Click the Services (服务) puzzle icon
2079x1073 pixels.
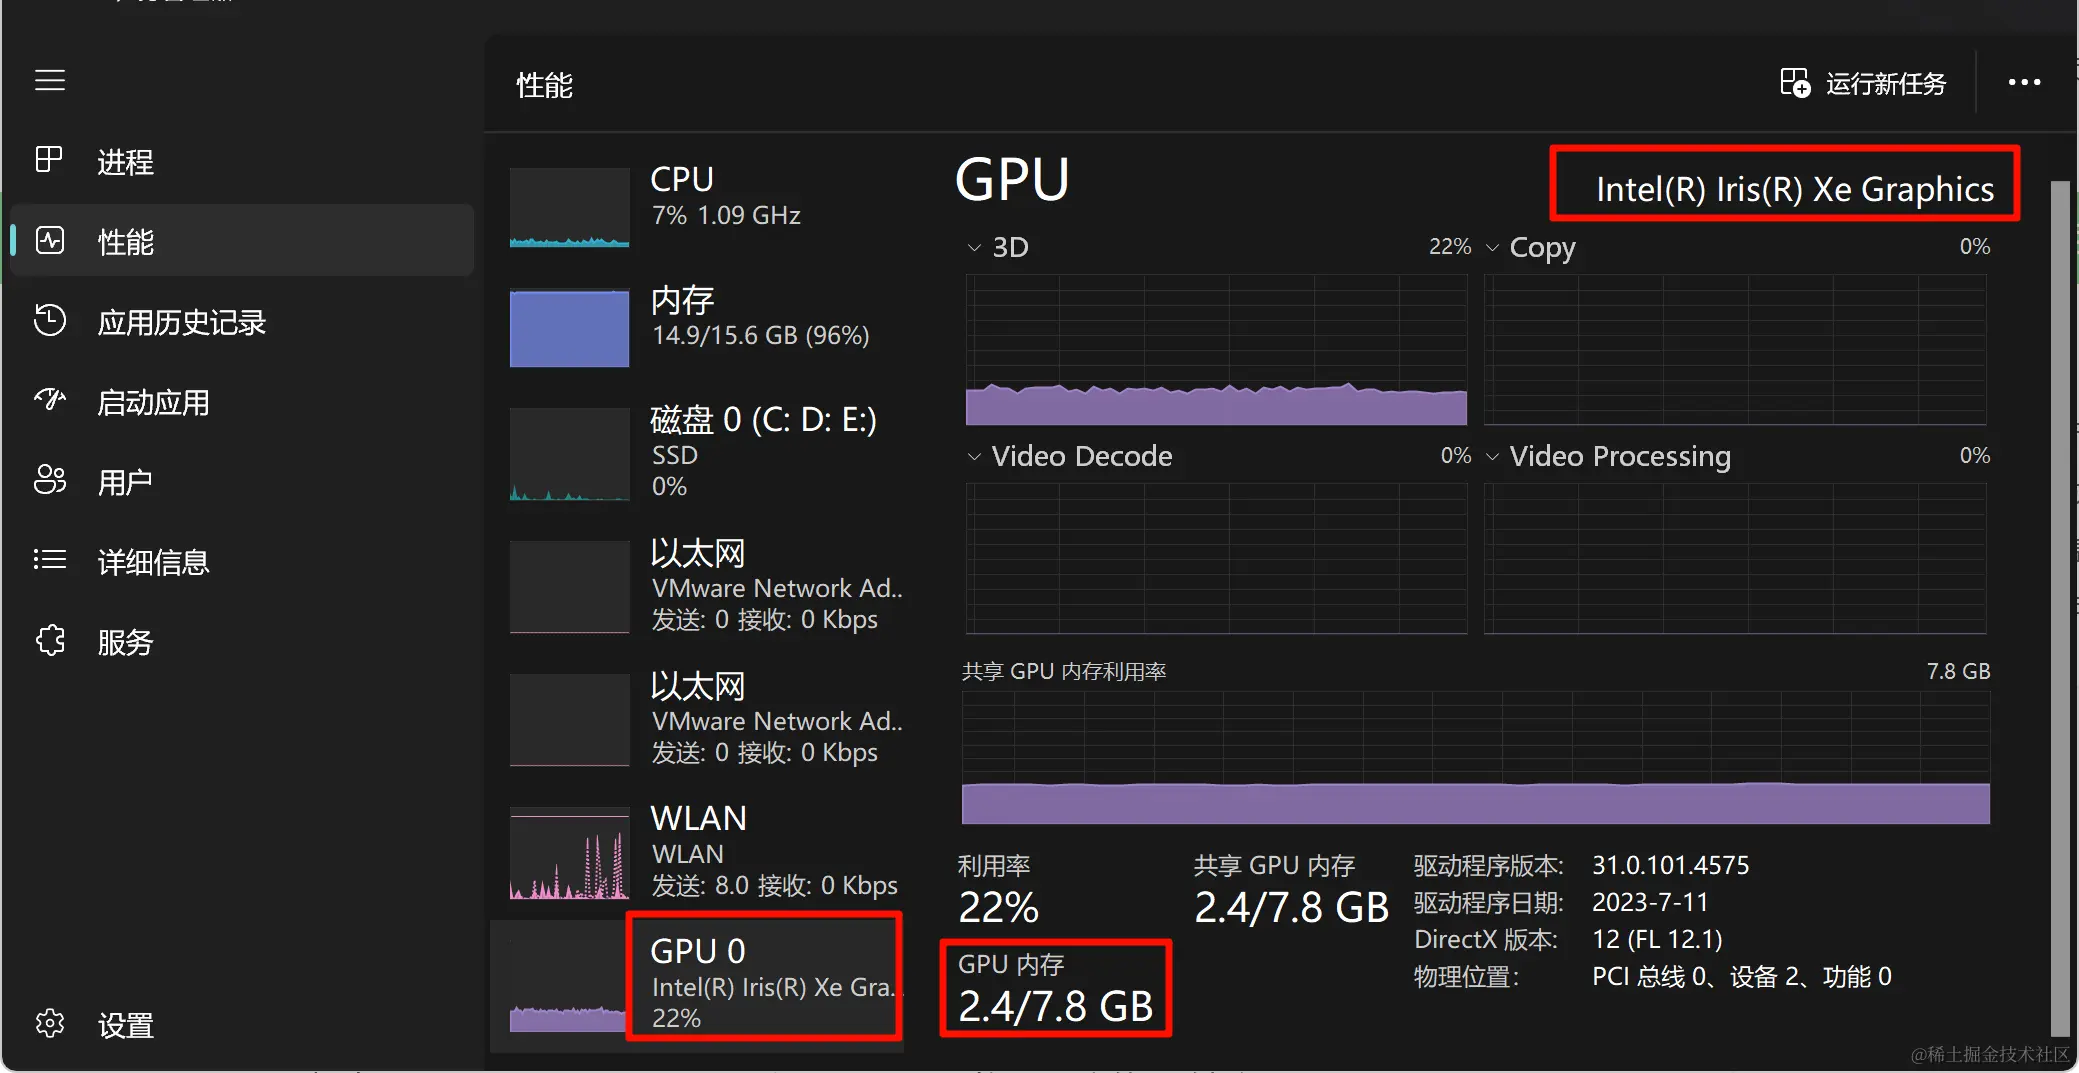49,640
